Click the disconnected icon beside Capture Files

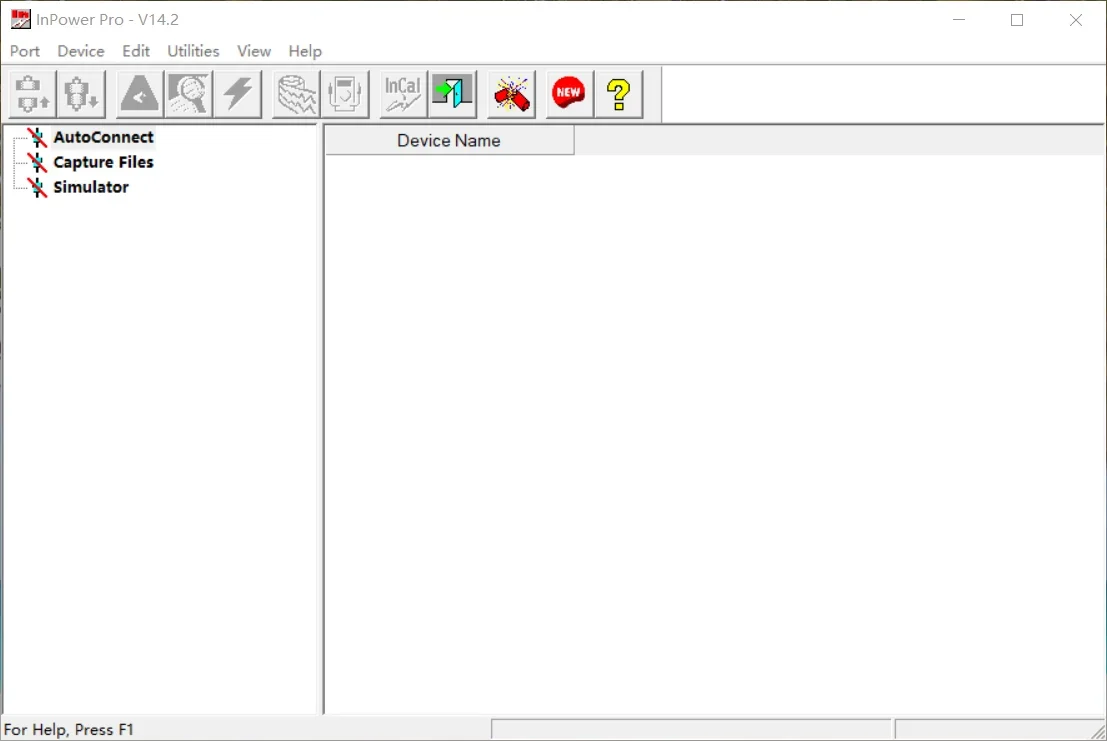[x=37, y=162]
